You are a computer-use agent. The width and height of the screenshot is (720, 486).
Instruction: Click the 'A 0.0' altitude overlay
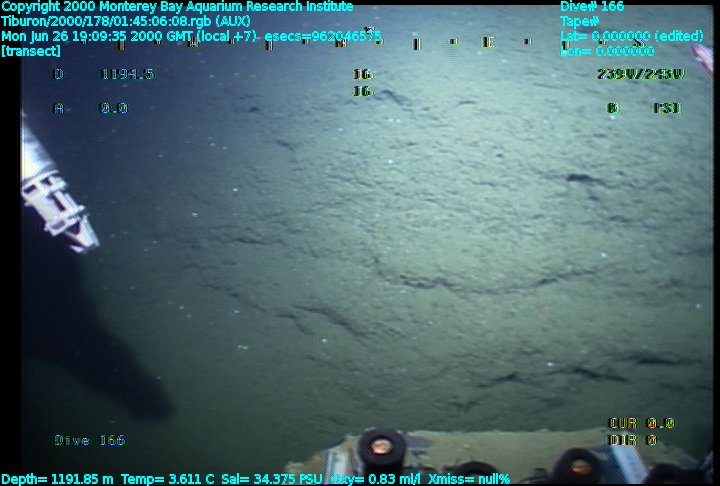(91, 108)
